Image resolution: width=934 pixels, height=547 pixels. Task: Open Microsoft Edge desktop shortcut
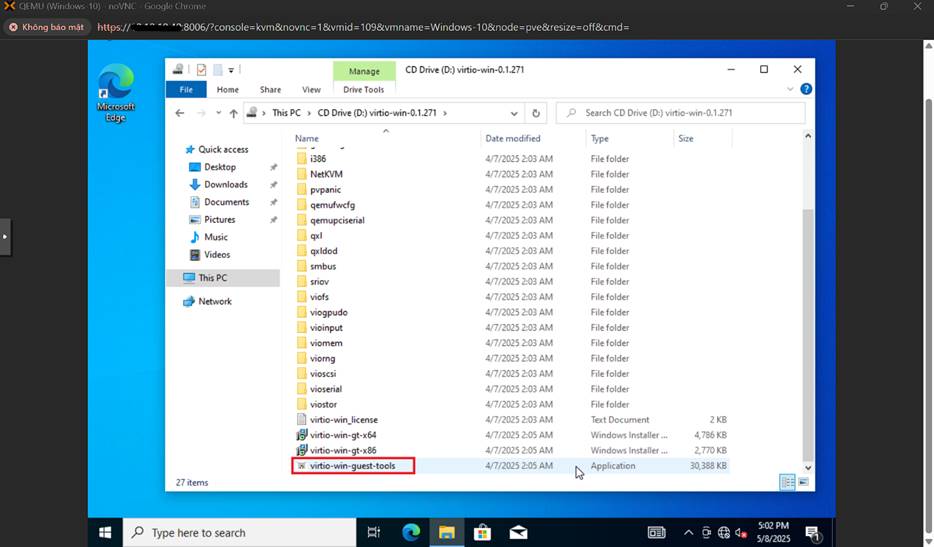click(x=116, y=92)
